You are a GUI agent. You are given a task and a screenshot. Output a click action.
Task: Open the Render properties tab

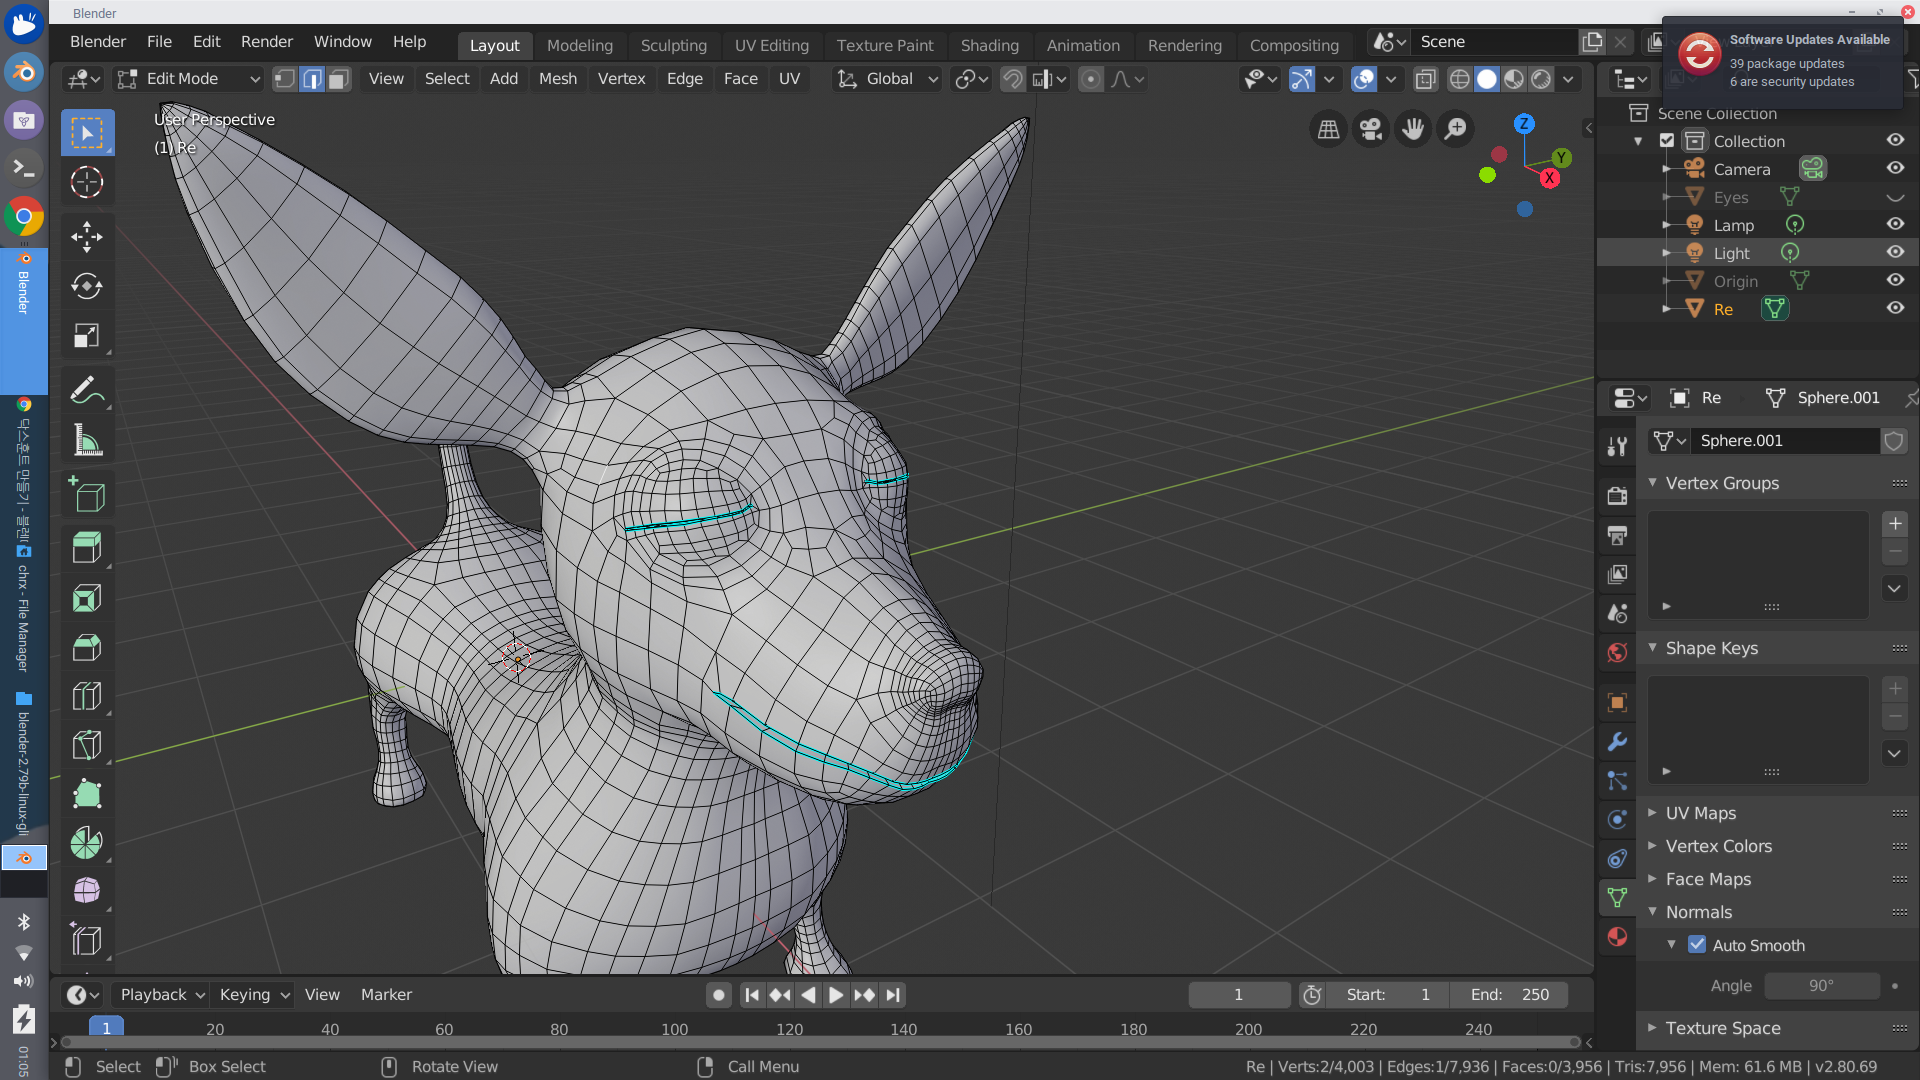click(1617, 496)
